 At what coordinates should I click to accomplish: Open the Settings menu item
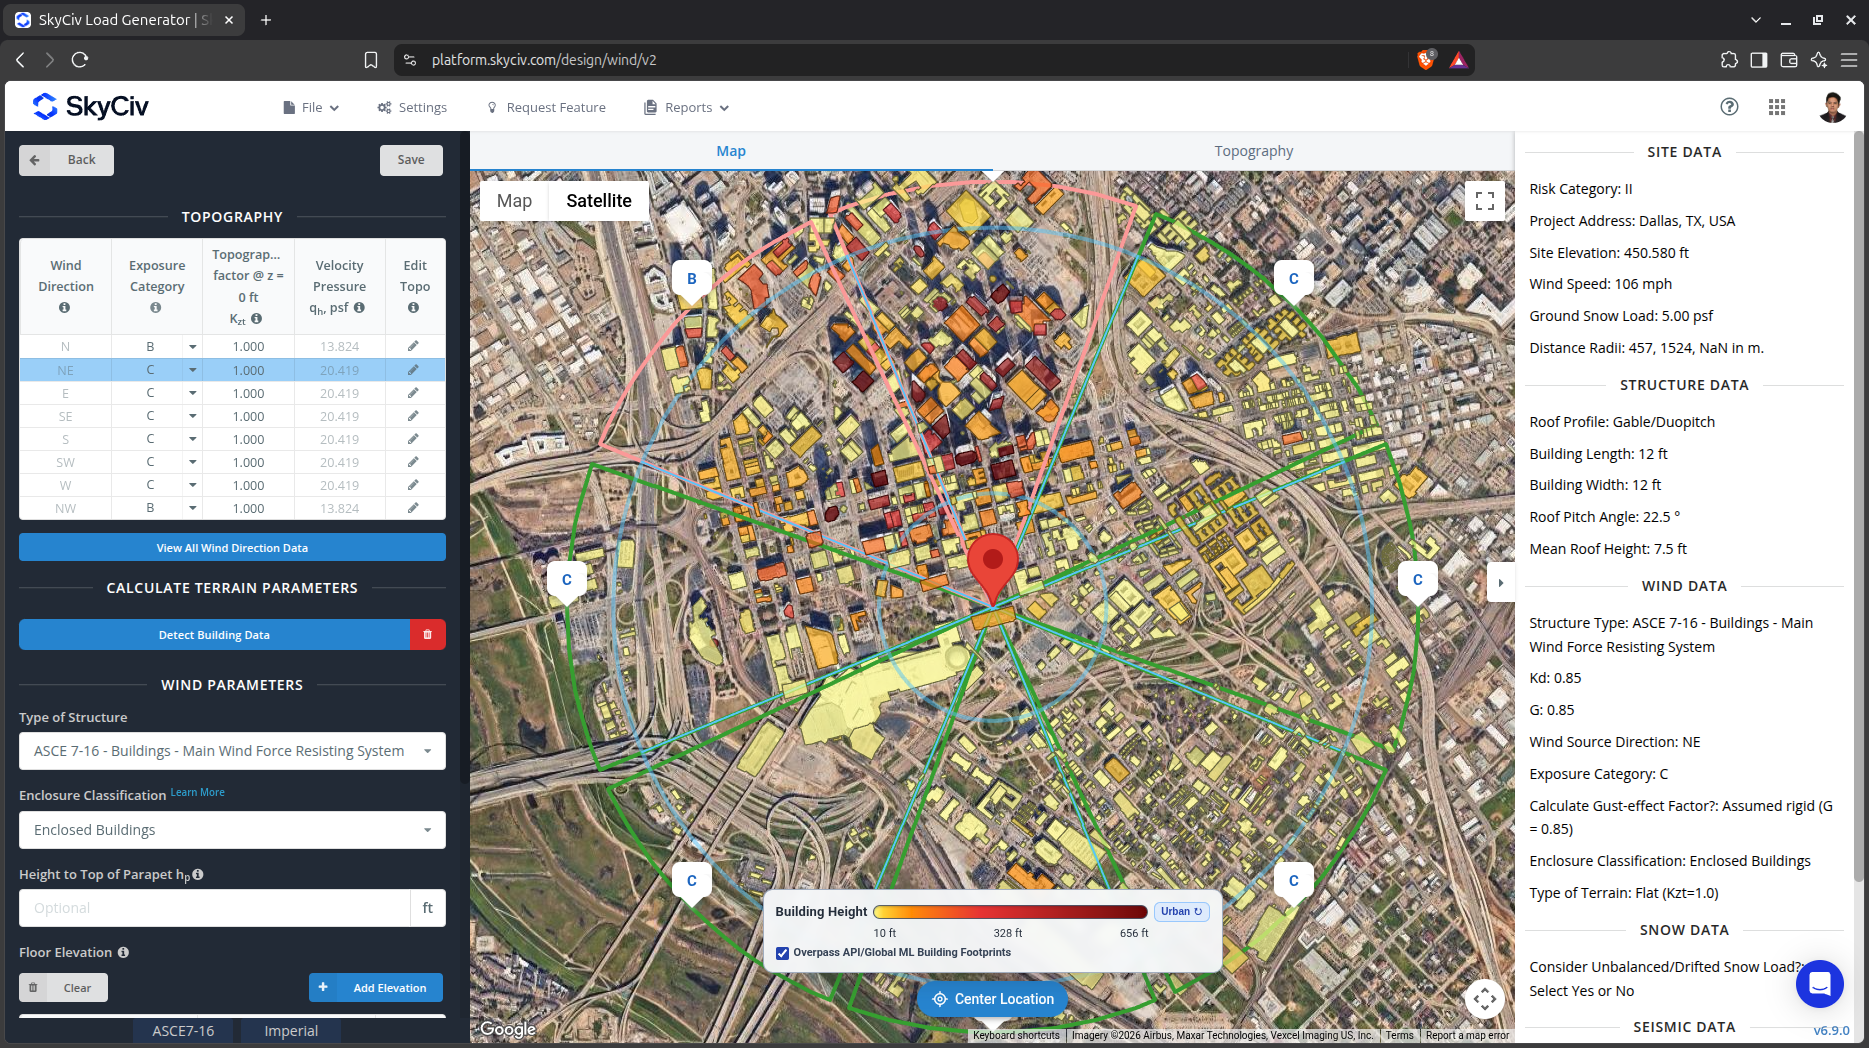click(412, 107)
